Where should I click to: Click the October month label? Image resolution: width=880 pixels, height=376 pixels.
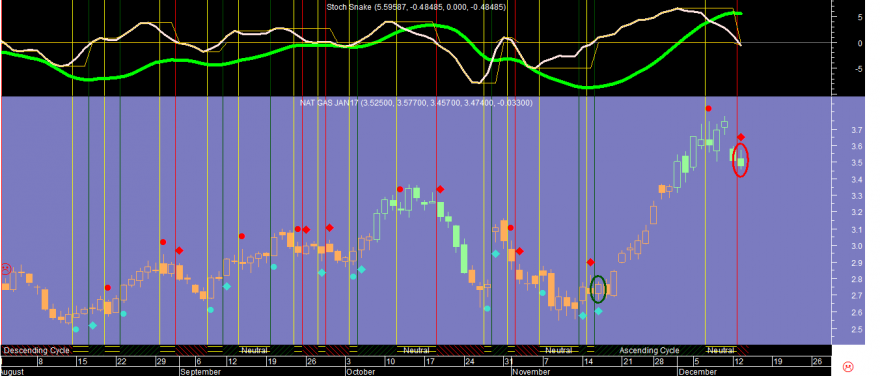pos(360,372)
